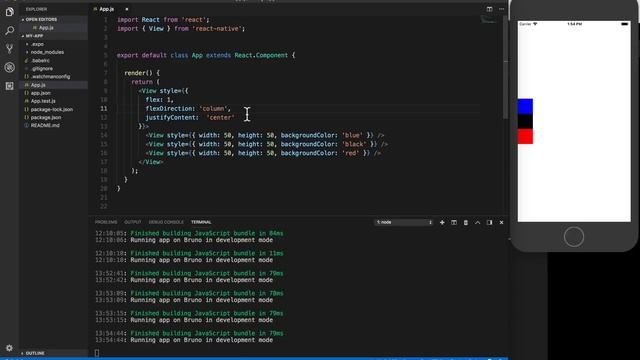Split the editor to the right
The width and height of the screenshot is (640, 360).
click(489, 9)
